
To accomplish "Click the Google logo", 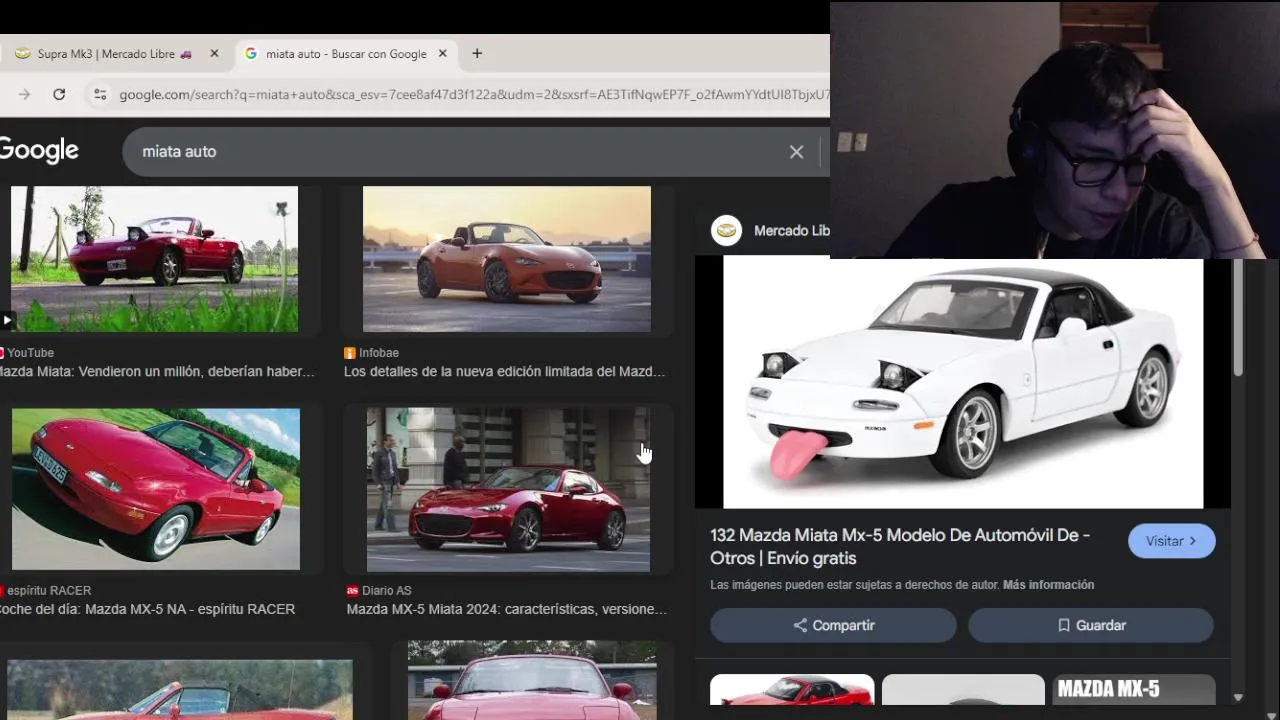I will [39, 151].
